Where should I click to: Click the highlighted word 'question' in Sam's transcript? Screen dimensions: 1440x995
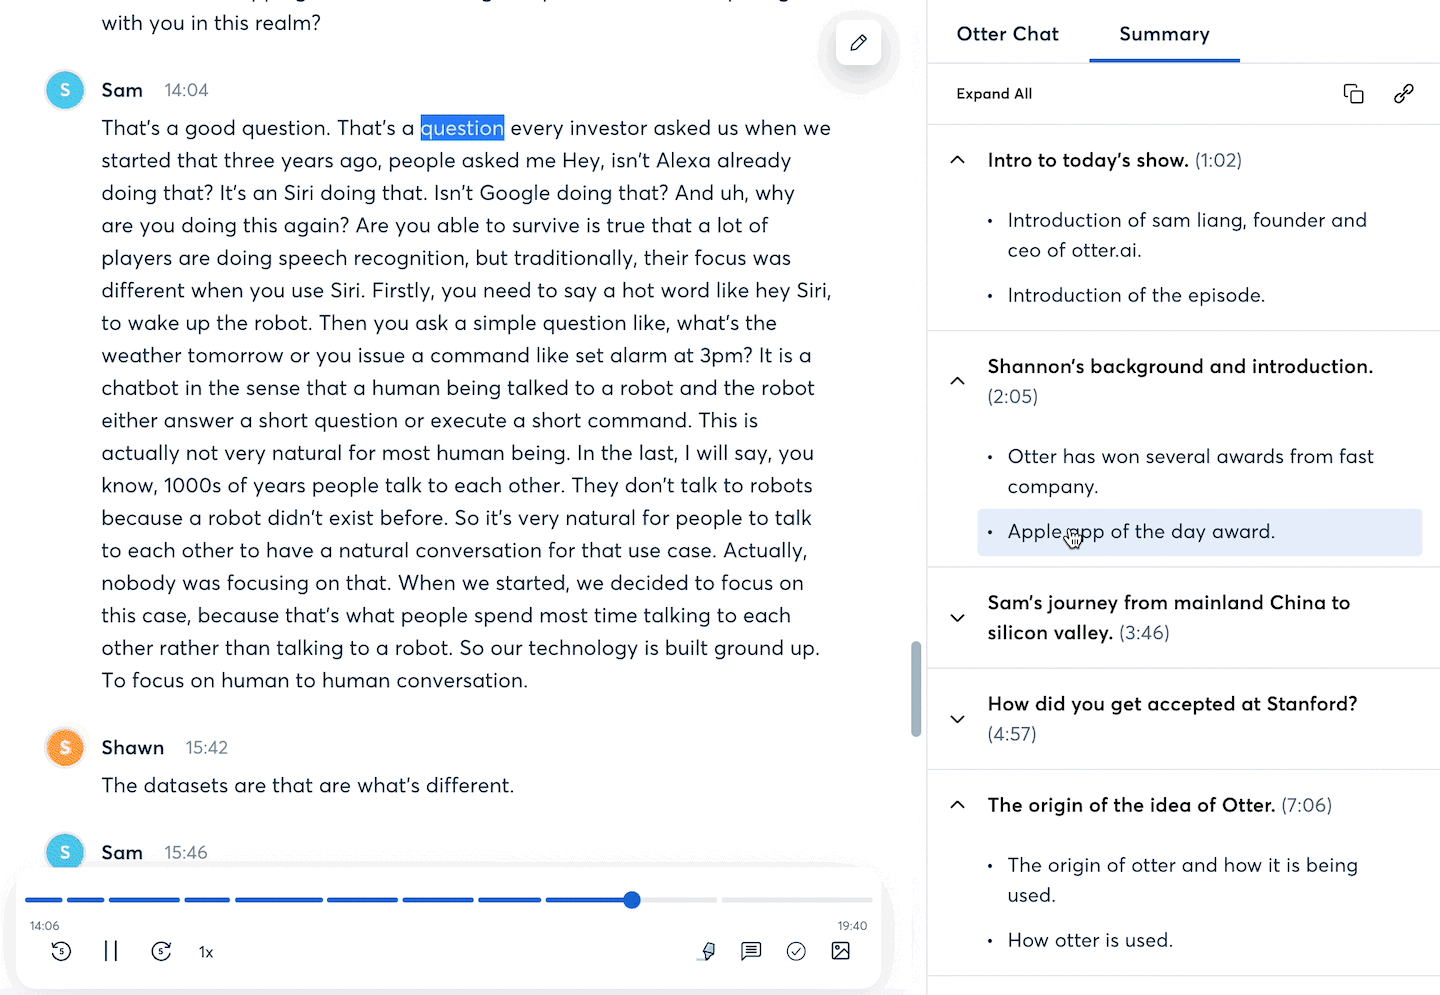(462, 128)
